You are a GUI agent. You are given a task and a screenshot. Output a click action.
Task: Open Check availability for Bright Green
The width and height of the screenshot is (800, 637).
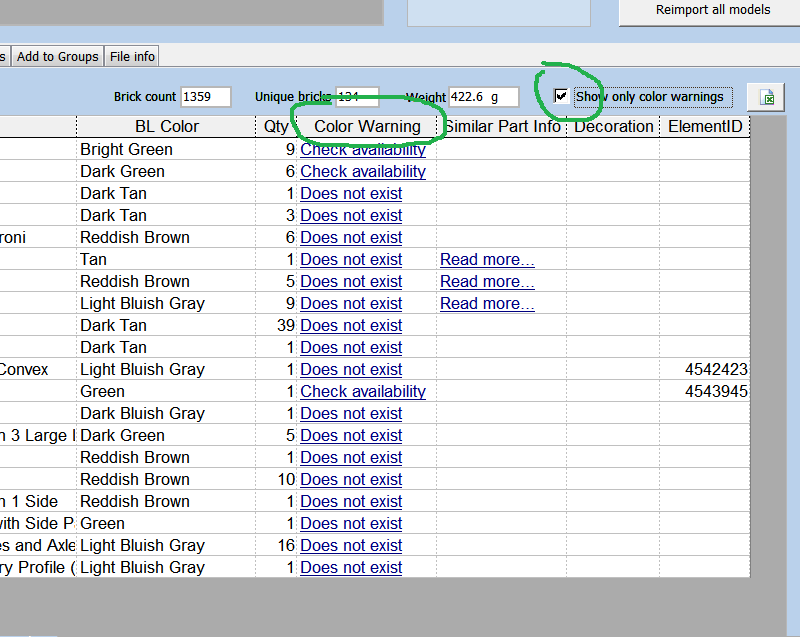[363, 149]
